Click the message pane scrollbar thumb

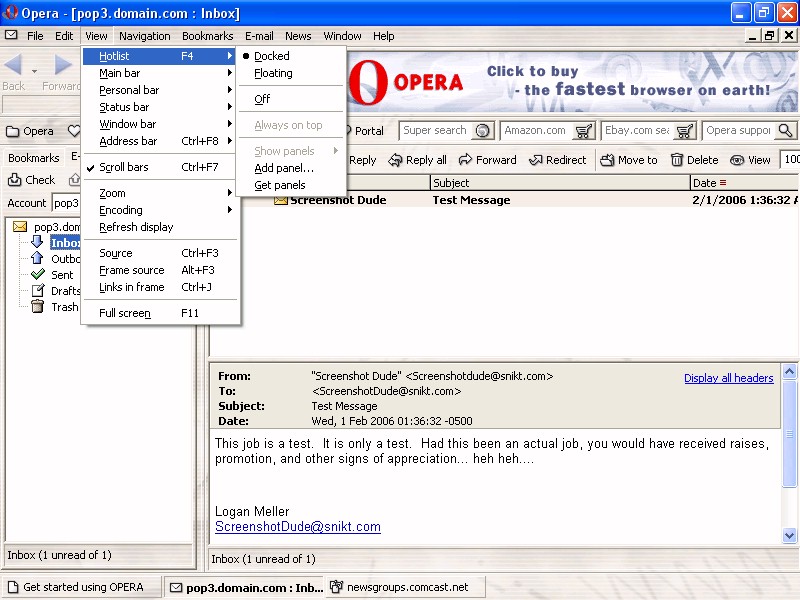point(789,434)
